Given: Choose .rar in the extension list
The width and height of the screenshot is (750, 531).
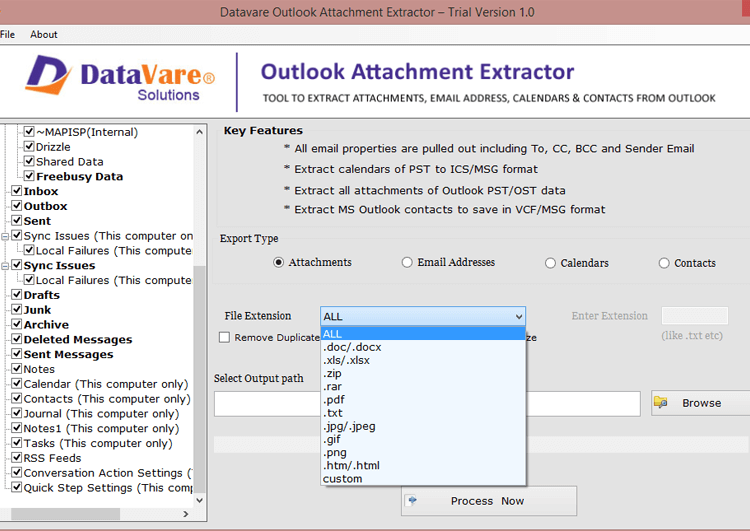Looking at the screenshot, I should pos(423,387).
